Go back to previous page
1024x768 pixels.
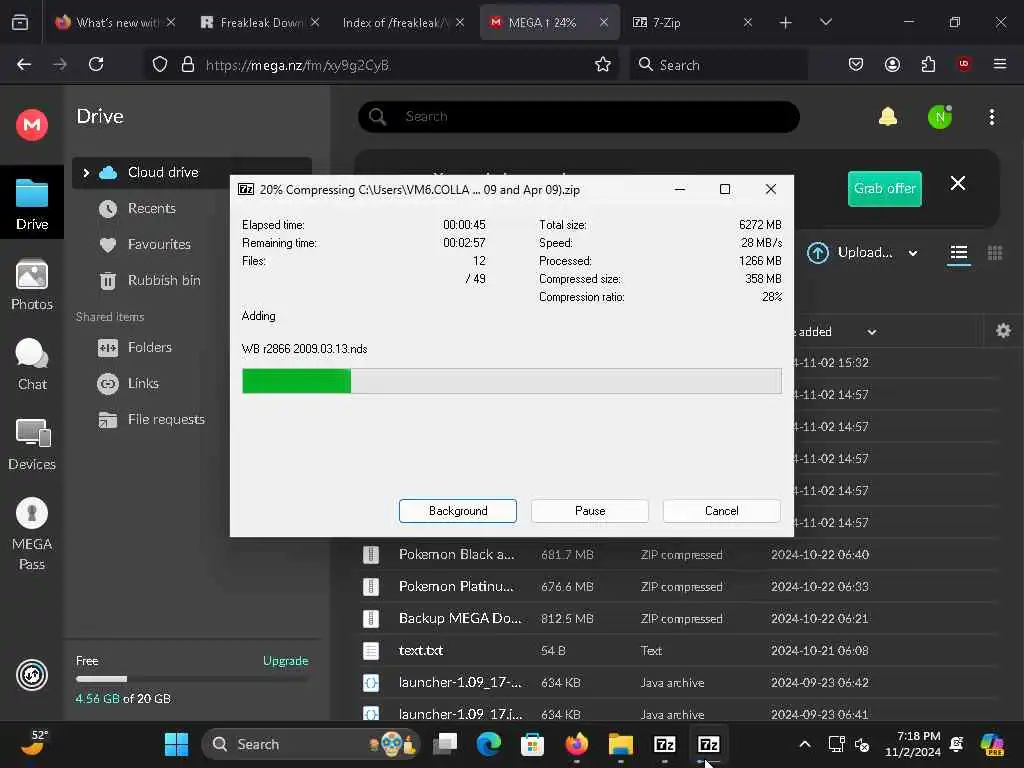24,64
